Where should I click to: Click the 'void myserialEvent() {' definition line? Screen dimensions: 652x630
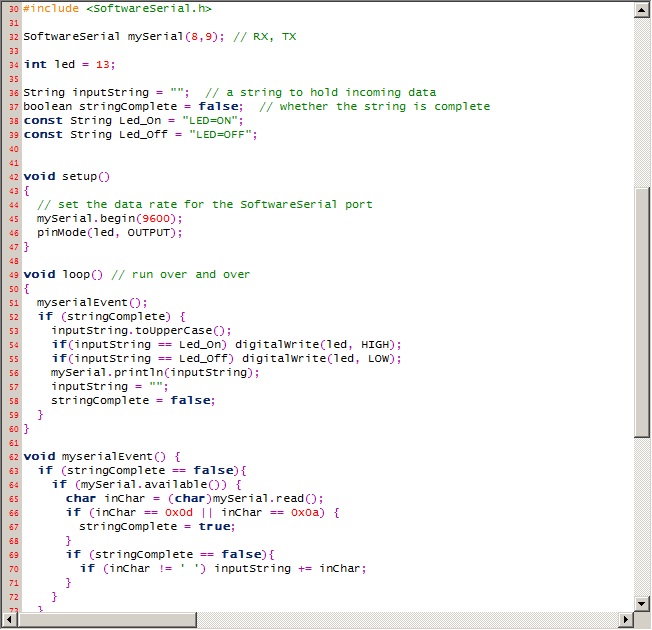point(102,457)
